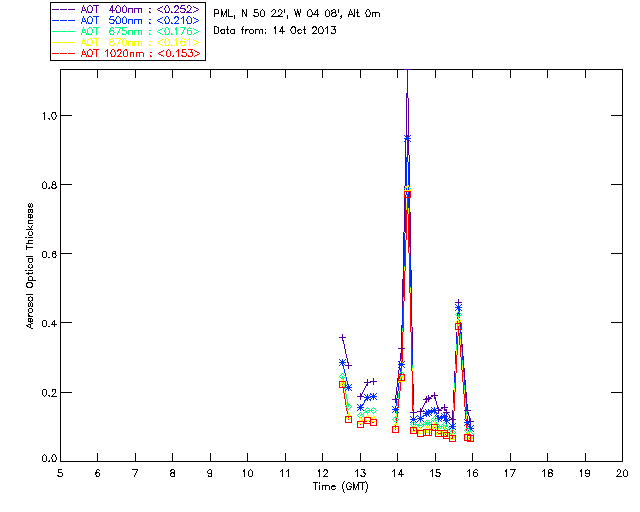Image resolution: width=640 pixels, height=512 pixels.
Task: Click the x-axis label 5
Action: (60, 473)
